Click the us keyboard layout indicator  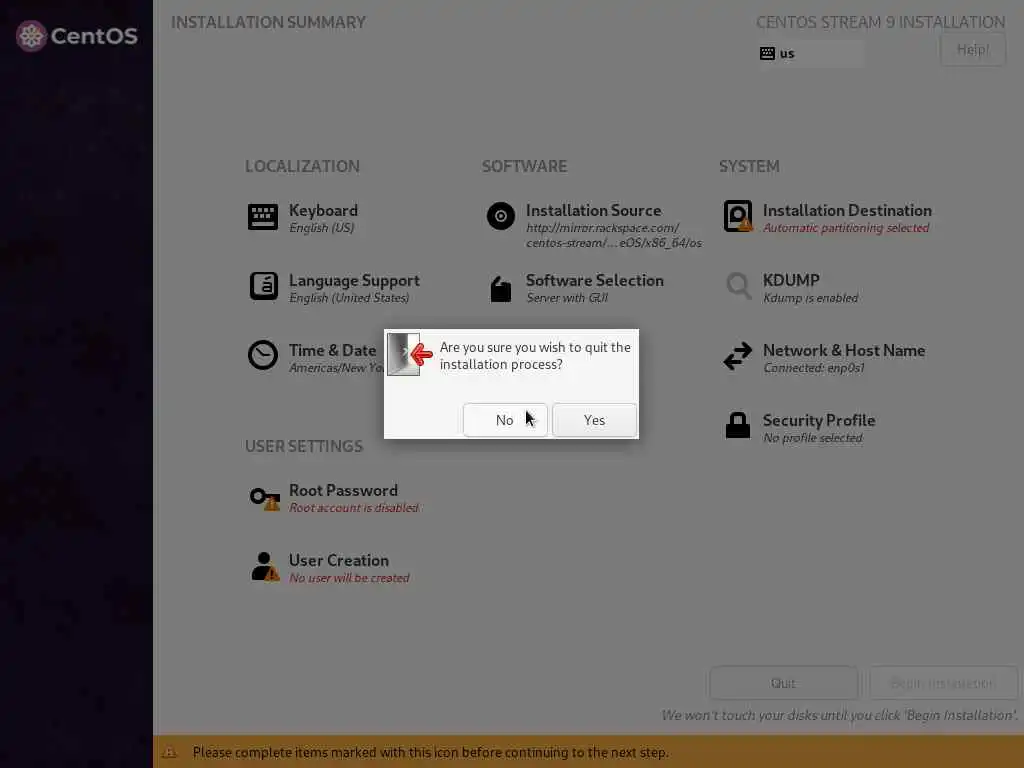(811, 54)
